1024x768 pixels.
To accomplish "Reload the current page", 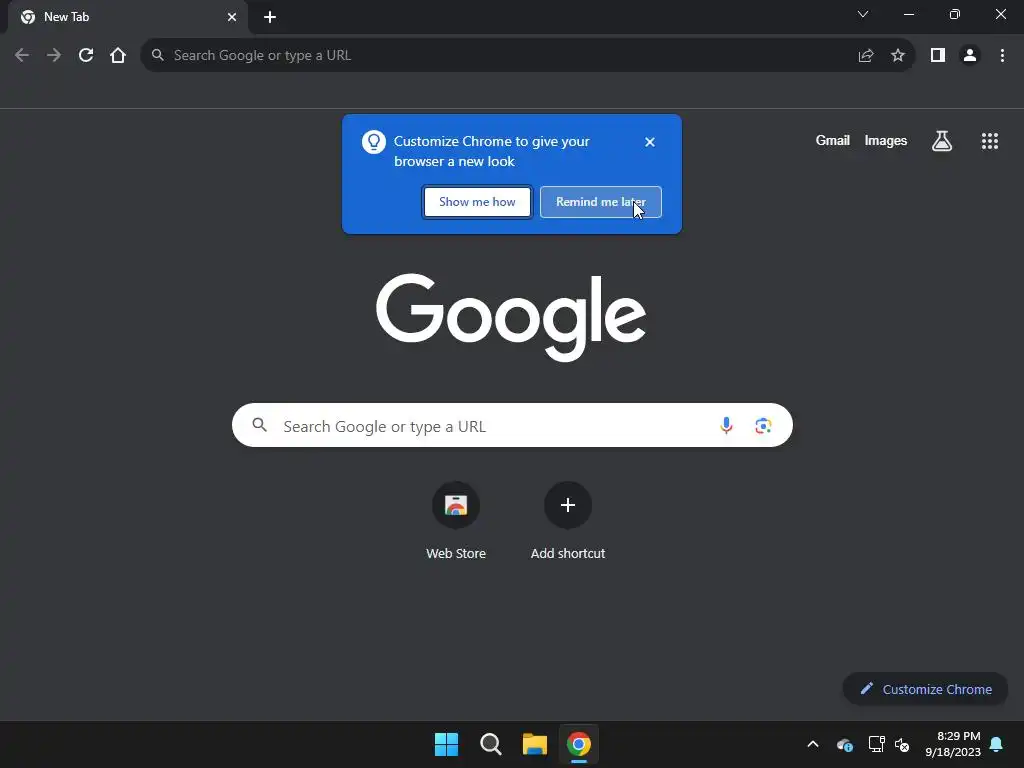I will (86, 56).
